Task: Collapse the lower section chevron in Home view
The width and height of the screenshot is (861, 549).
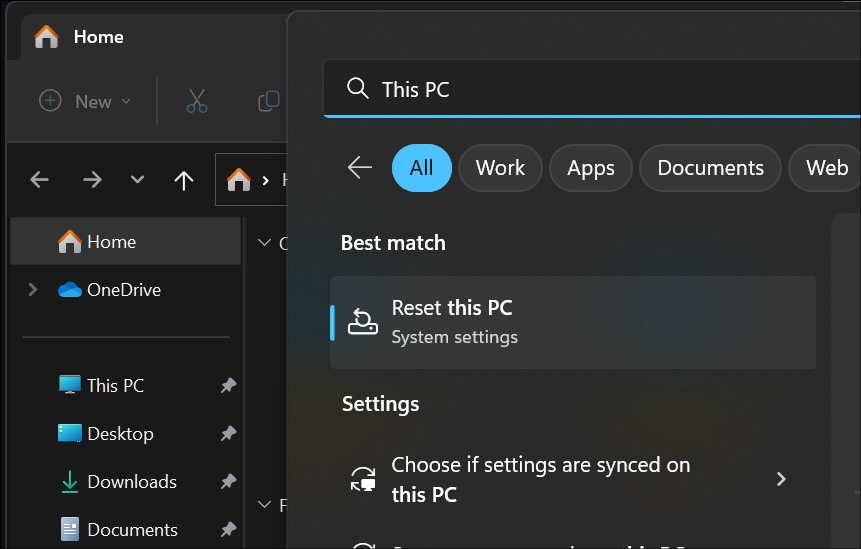Action: [x=265, y=504]
